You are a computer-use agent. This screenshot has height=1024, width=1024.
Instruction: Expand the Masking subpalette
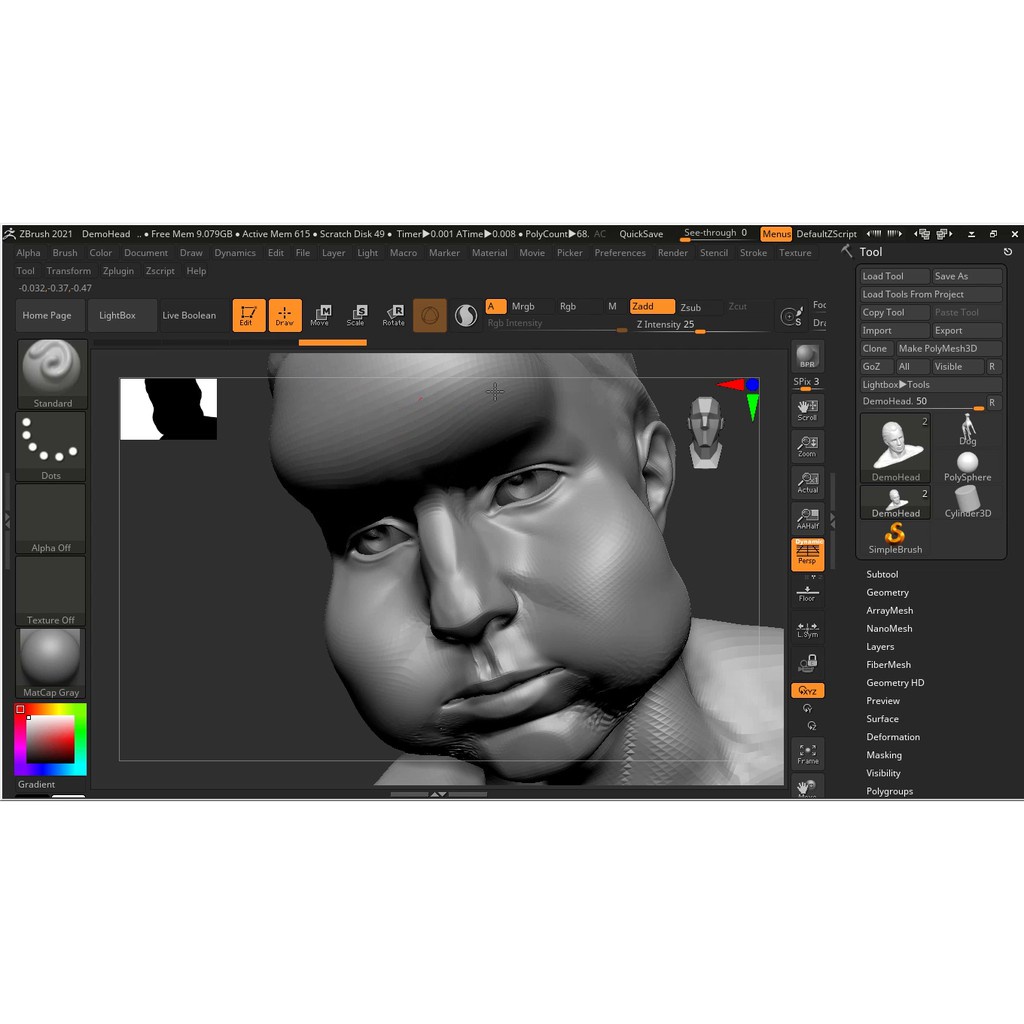coord(884,755)
